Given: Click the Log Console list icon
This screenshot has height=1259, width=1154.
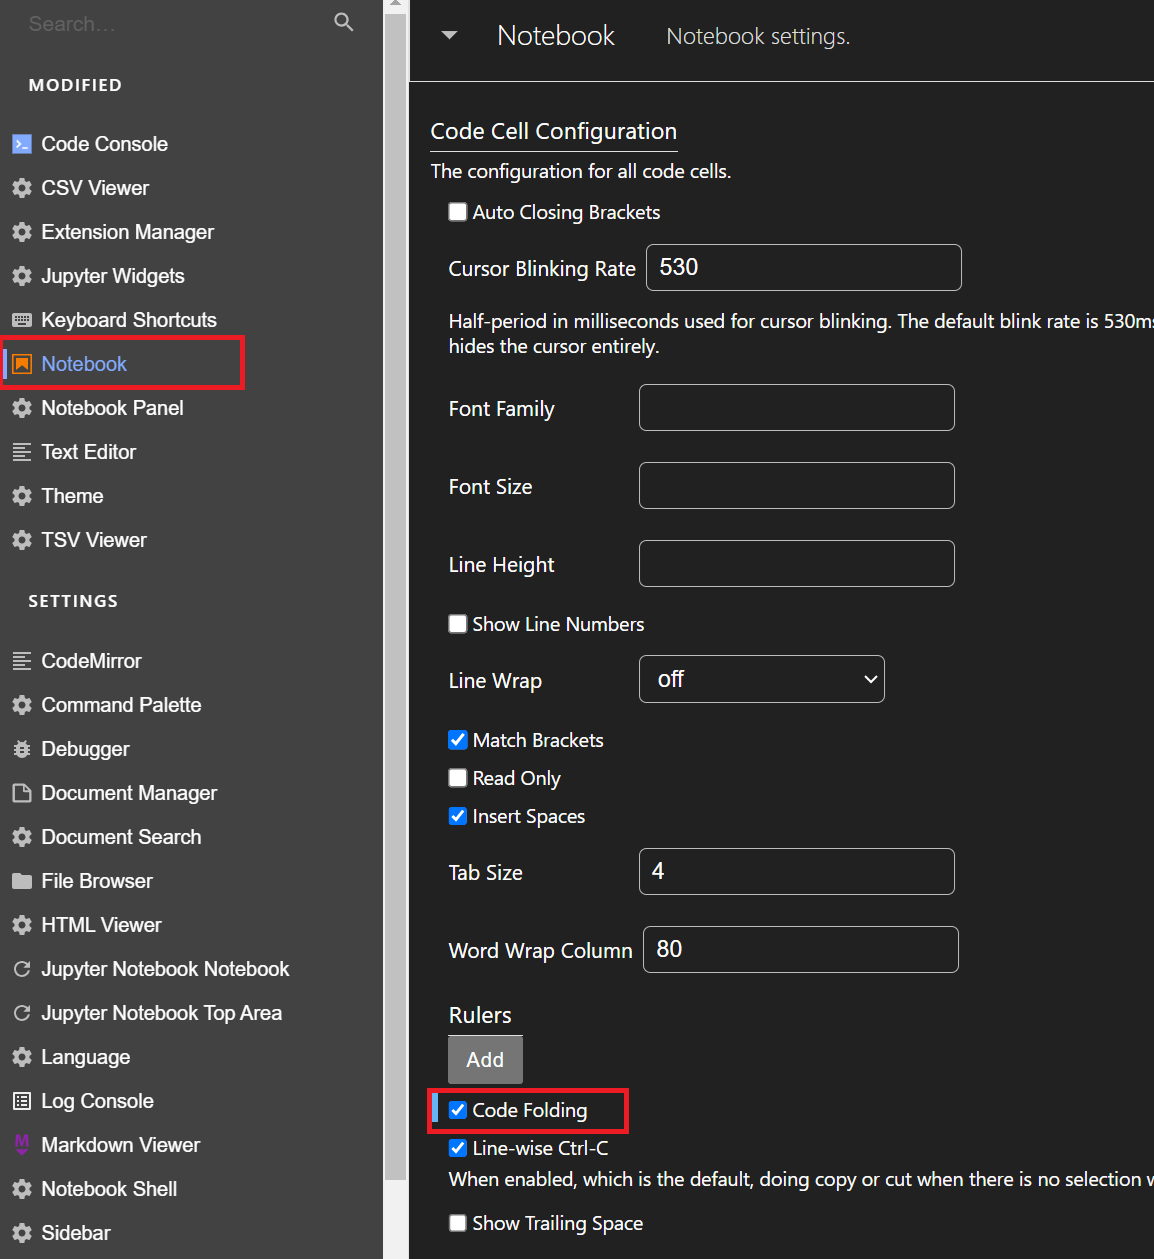Looking at the screenshot, I should (22, 1101).
